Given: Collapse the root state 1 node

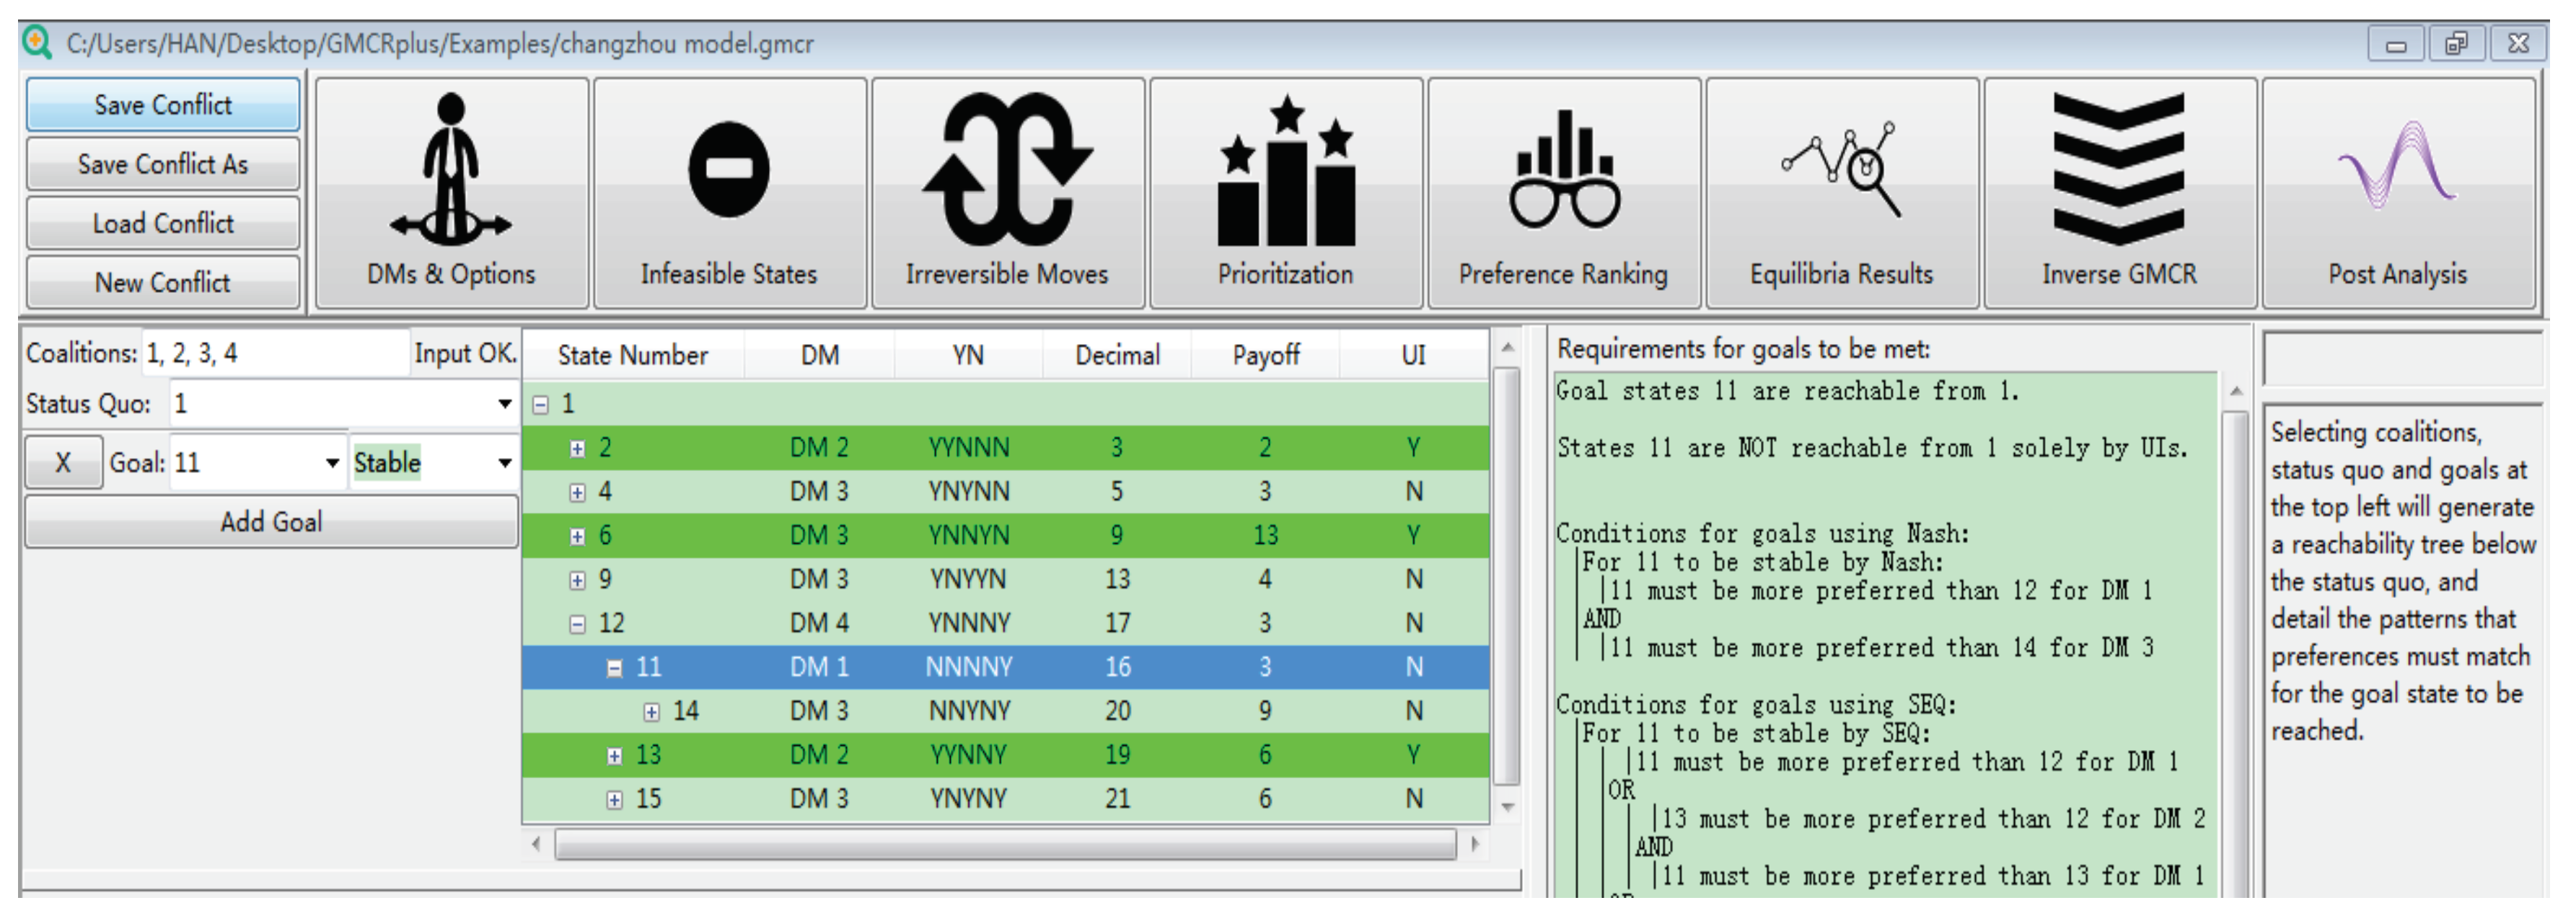Looking at the screenshot, I should [x=541, y=405].
